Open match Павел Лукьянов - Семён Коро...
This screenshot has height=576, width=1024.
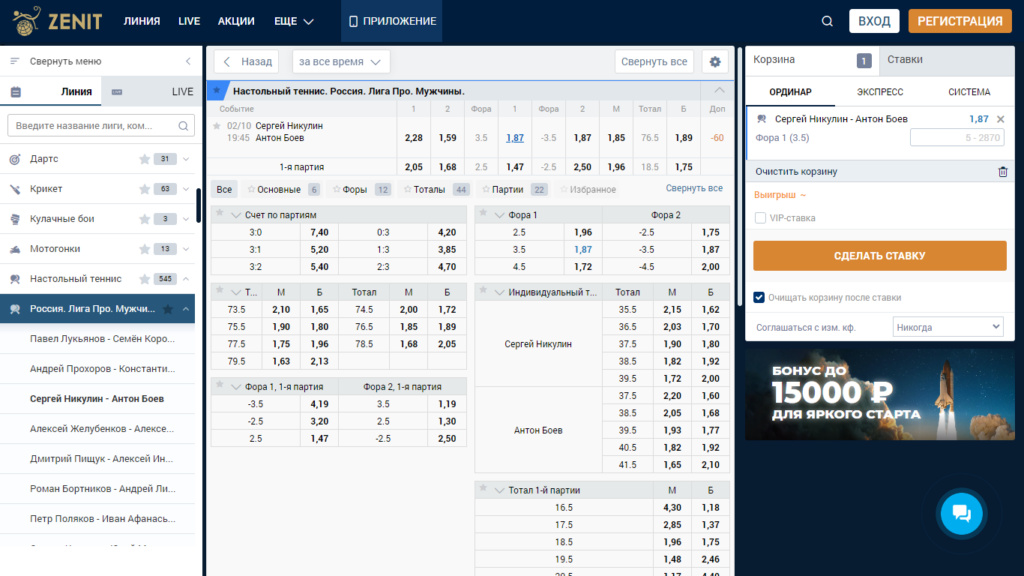102,339
